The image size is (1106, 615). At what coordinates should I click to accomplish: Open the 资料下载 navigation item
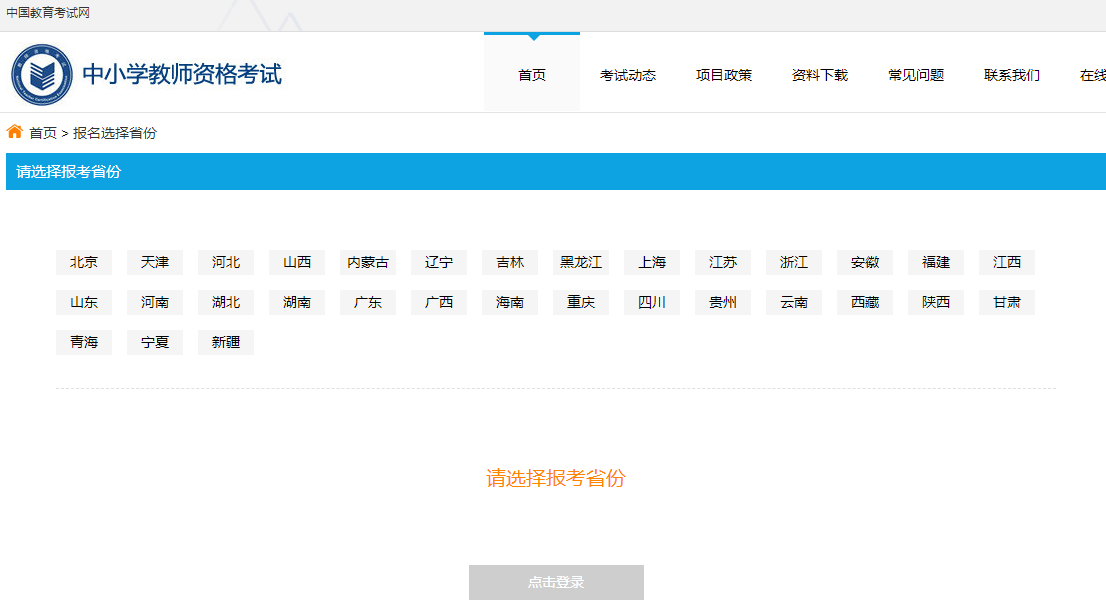[820, 75]
